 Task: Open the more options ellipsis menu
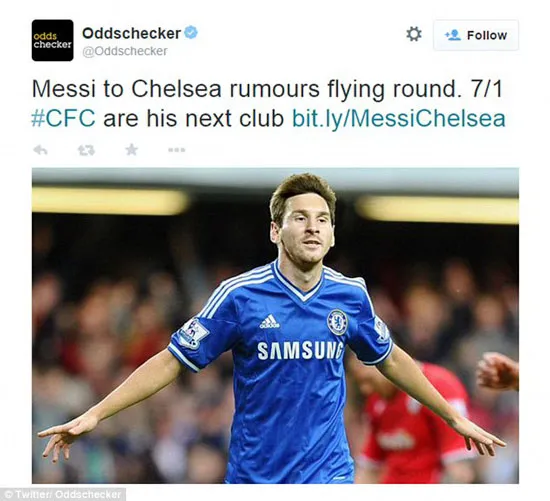(x=176, y=150)
